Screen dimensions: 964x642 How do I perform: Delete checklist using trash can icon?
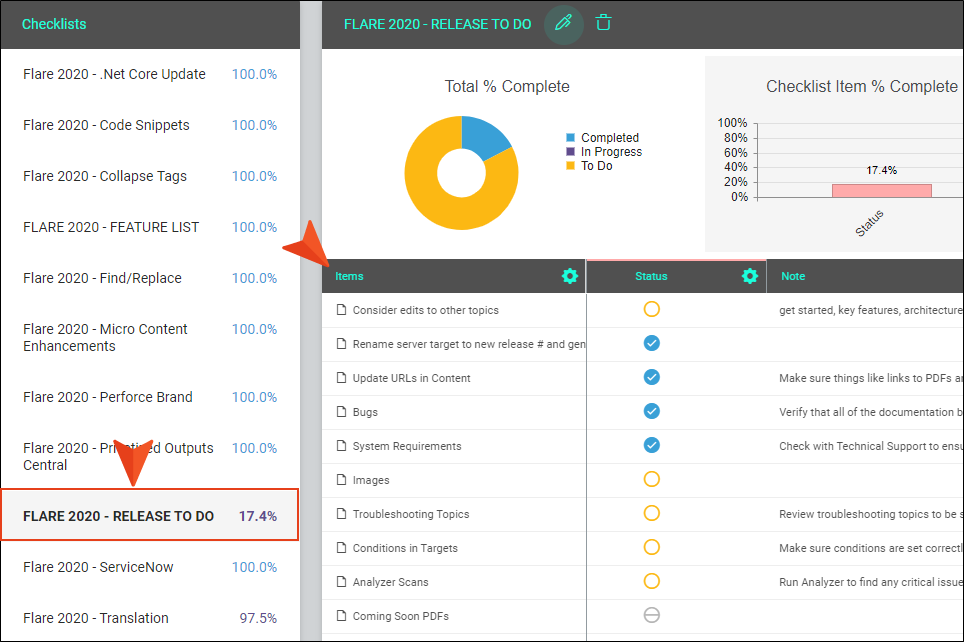(x=603, y=23)
